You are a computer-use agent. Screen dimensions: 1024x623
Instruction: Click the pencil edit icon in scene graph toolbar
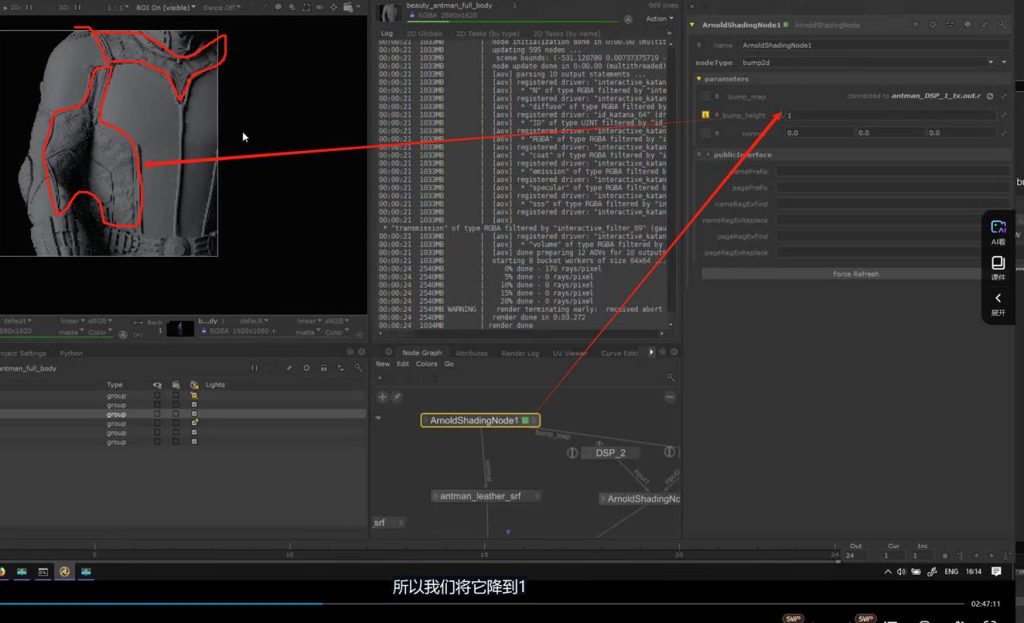click(x=289, y=368)
